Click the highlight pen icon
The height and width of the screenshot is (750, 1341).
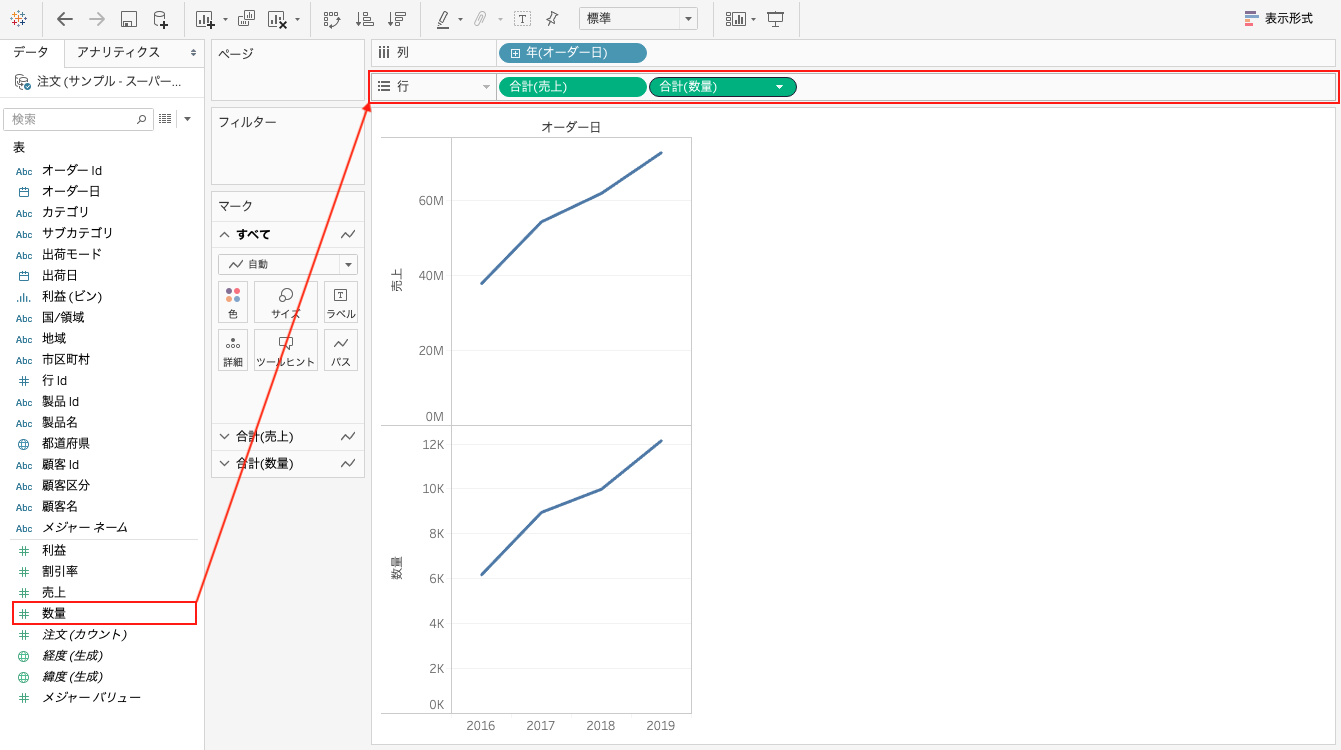tap(443, 19)
